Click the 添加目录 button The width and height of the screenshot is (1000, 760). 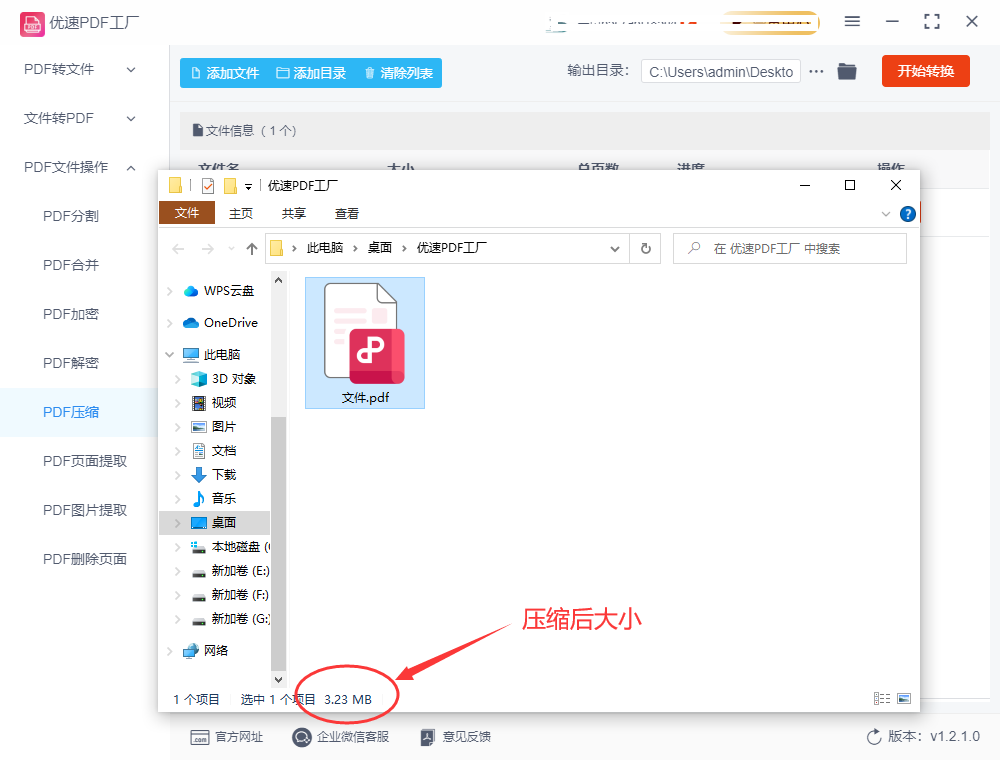pyautogui.click(x=311, y=73)
